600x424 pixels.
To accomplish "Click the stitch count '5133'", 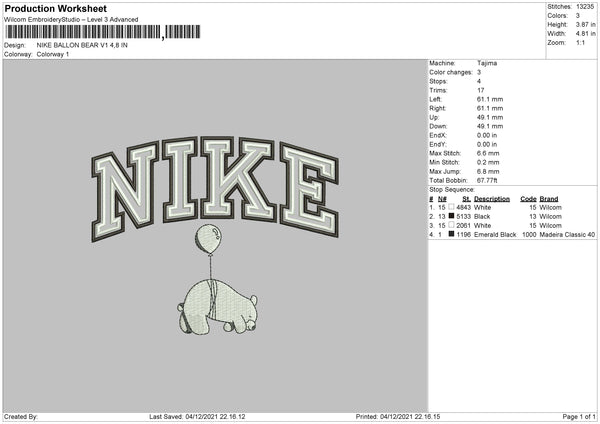I will [463, 217].
